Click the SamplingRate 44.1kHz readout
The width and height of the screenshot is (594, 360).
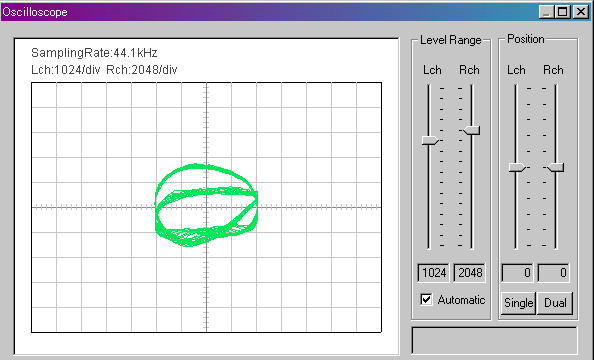point(94,53)
